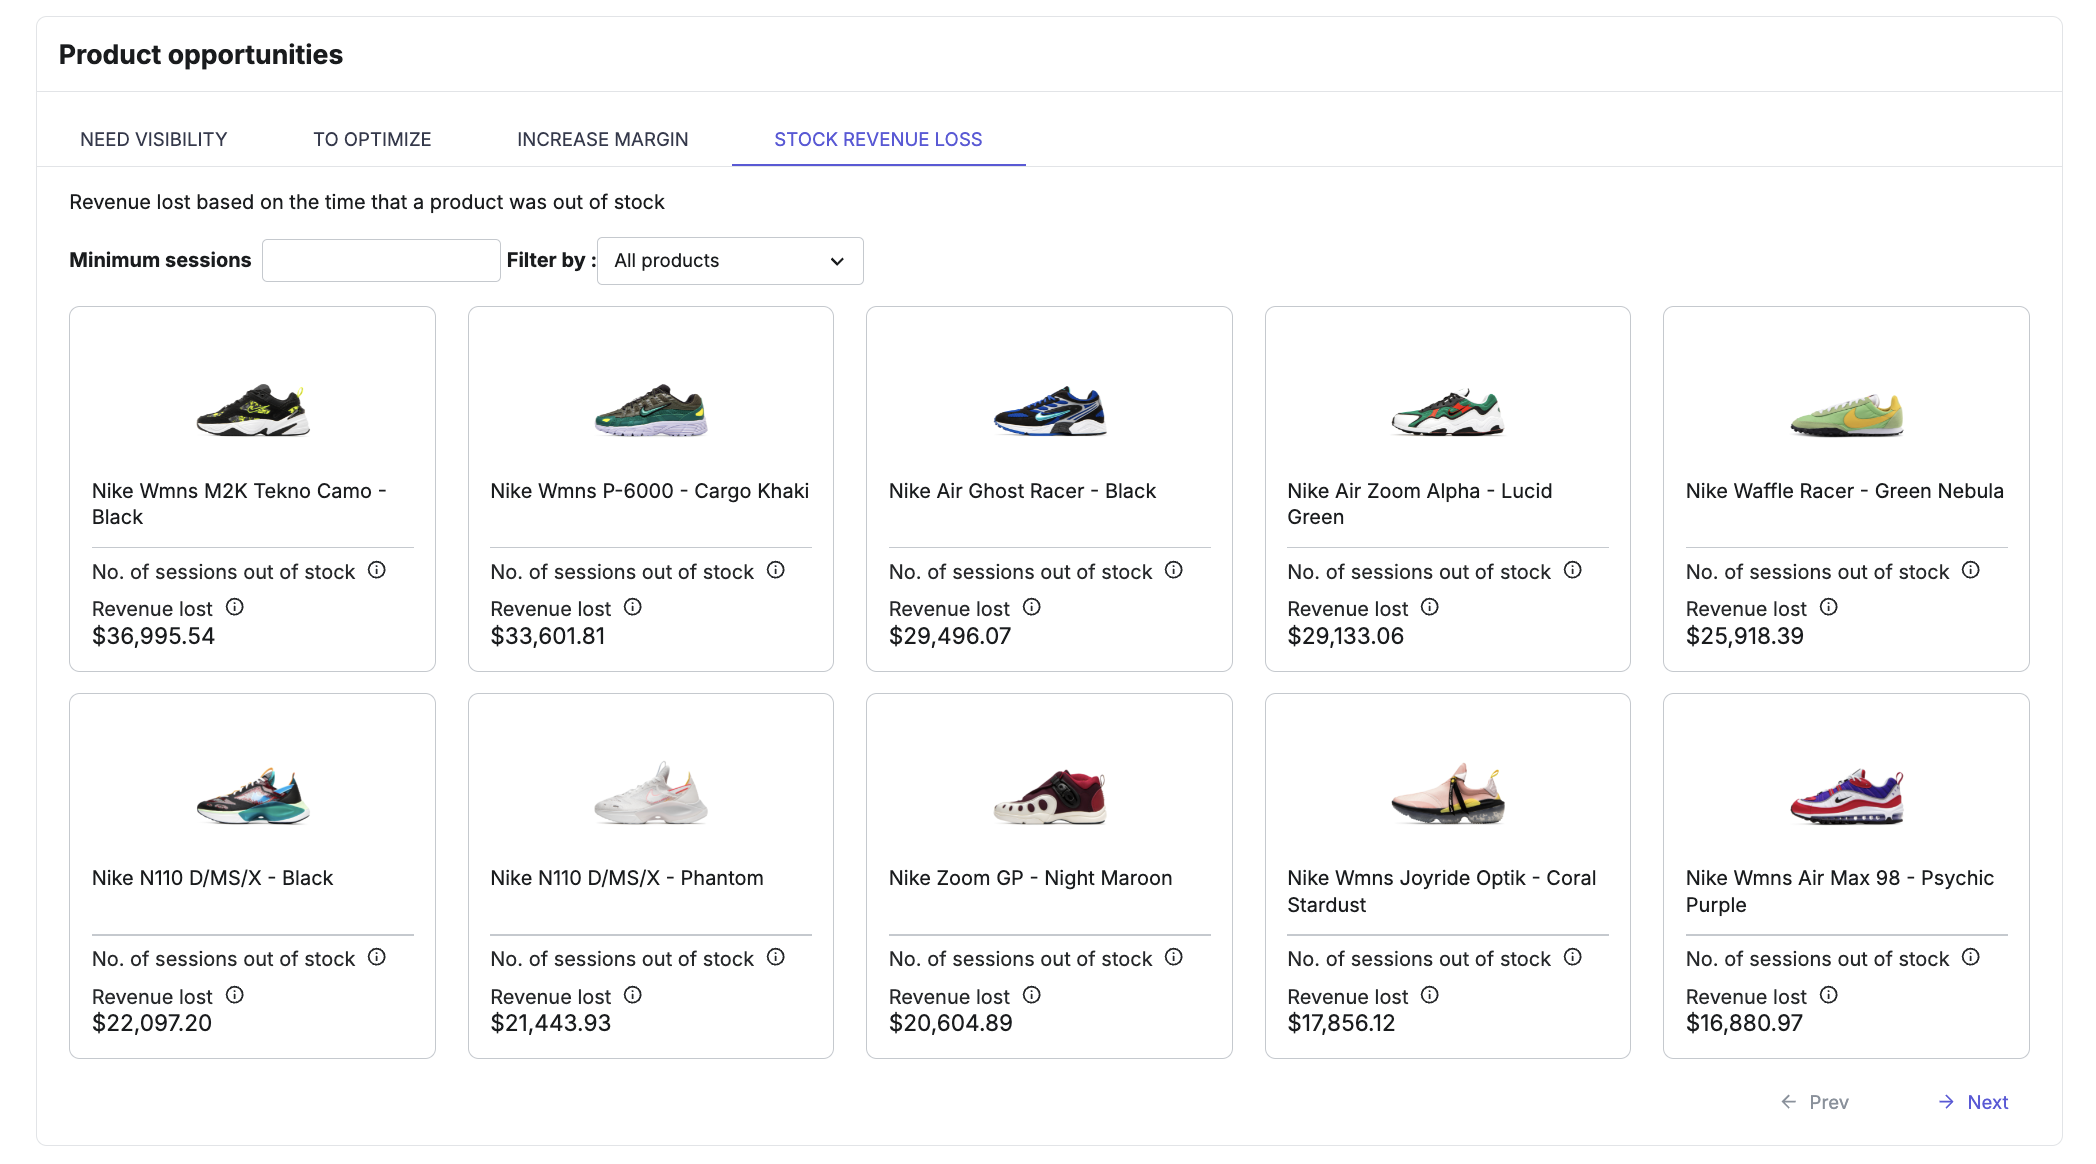Open the To Optimize tab

[372, 139]
